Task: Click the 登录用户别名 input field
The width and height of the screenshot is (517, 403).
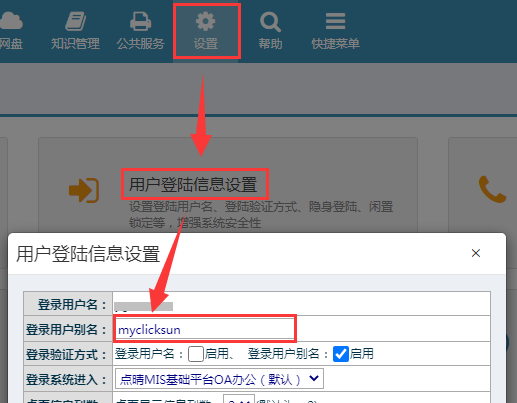Action: pyautogui.click(x=205, y=330)
